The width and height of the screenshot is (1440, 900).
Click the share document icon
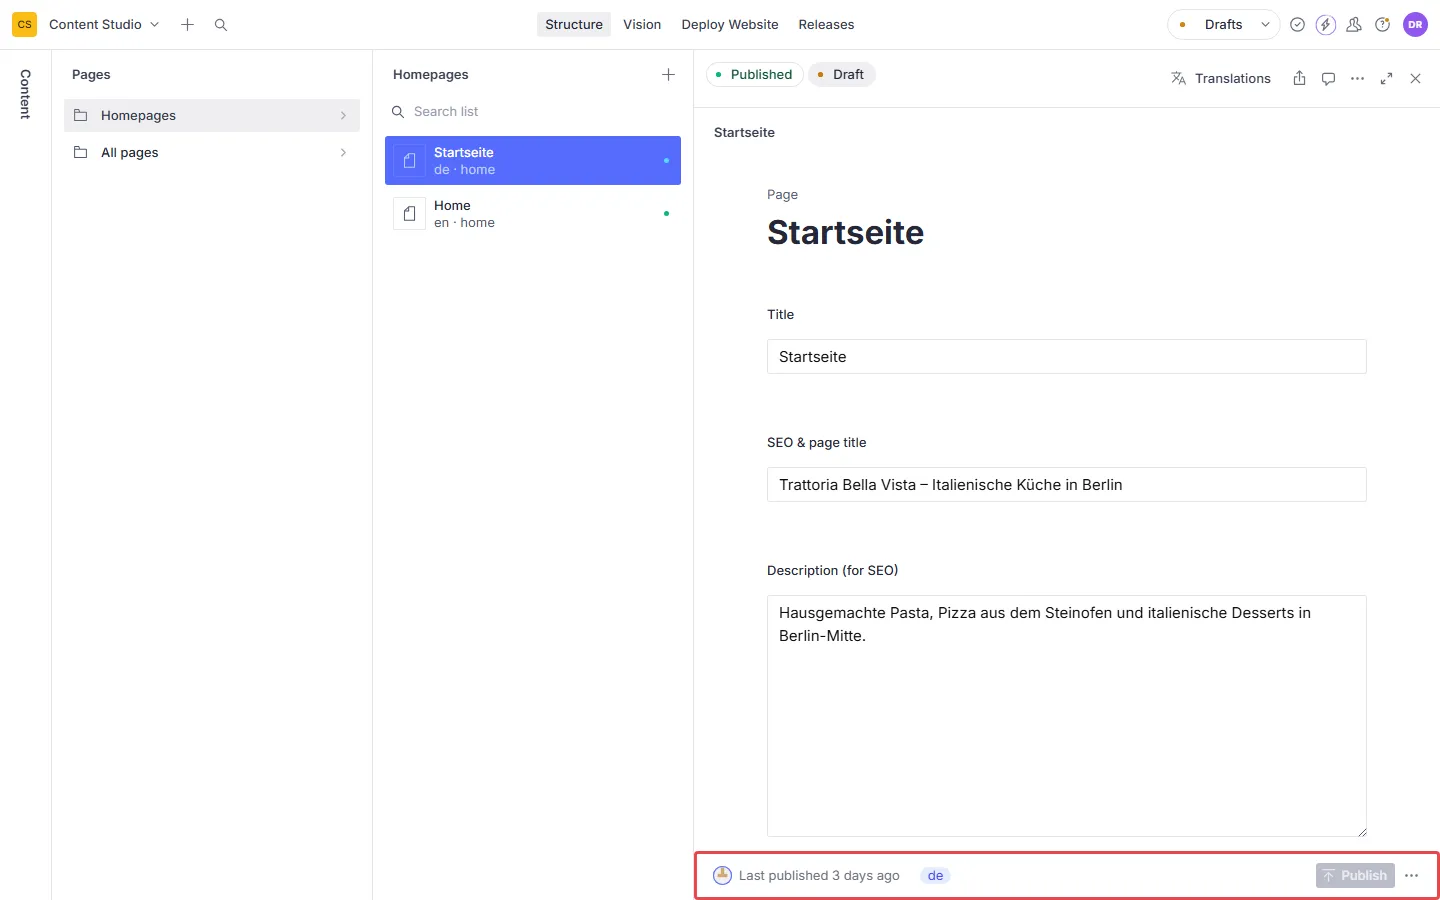click(1299, 78)
